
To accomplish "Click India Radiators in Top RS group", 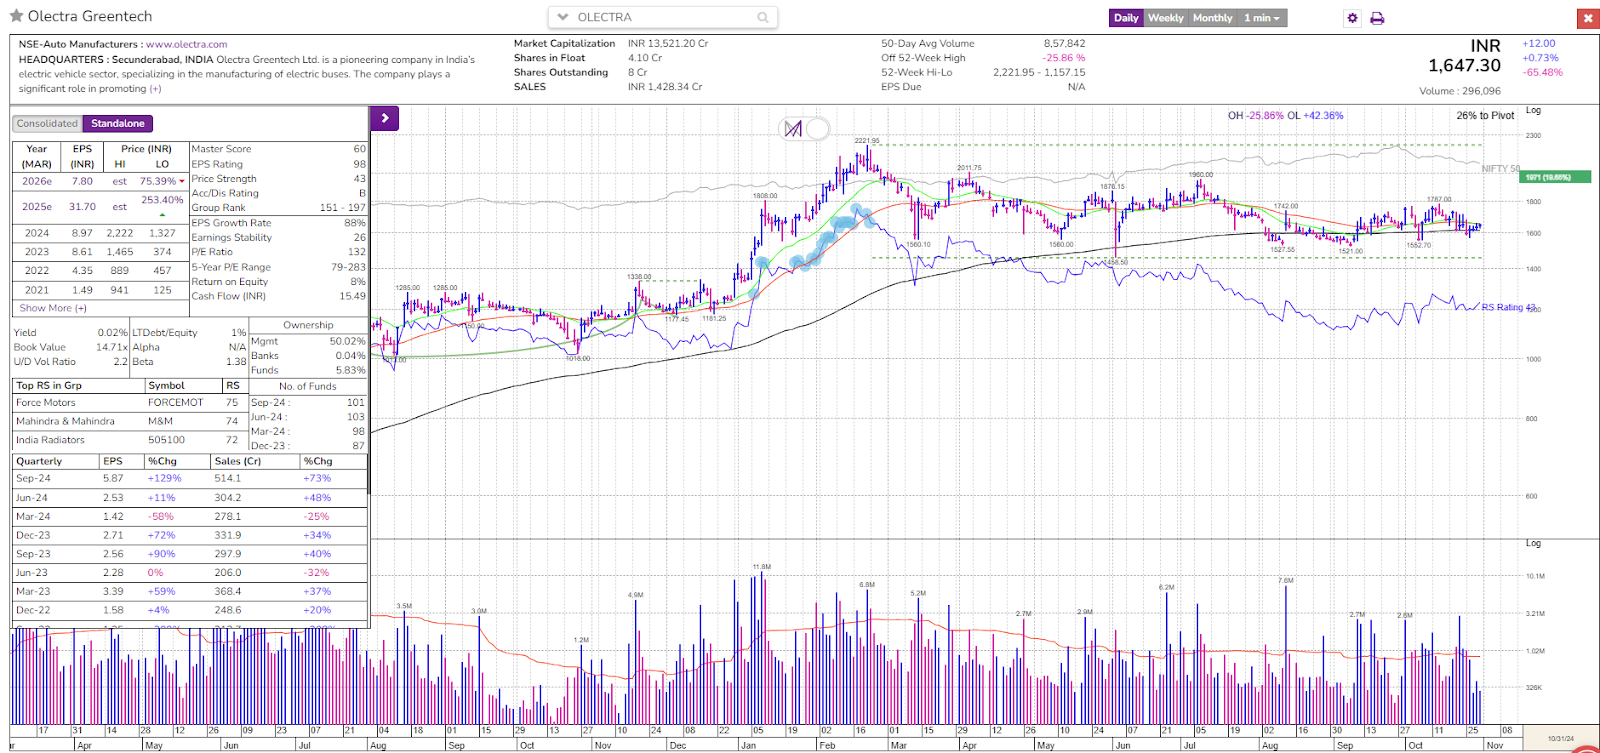I will 50,440.
